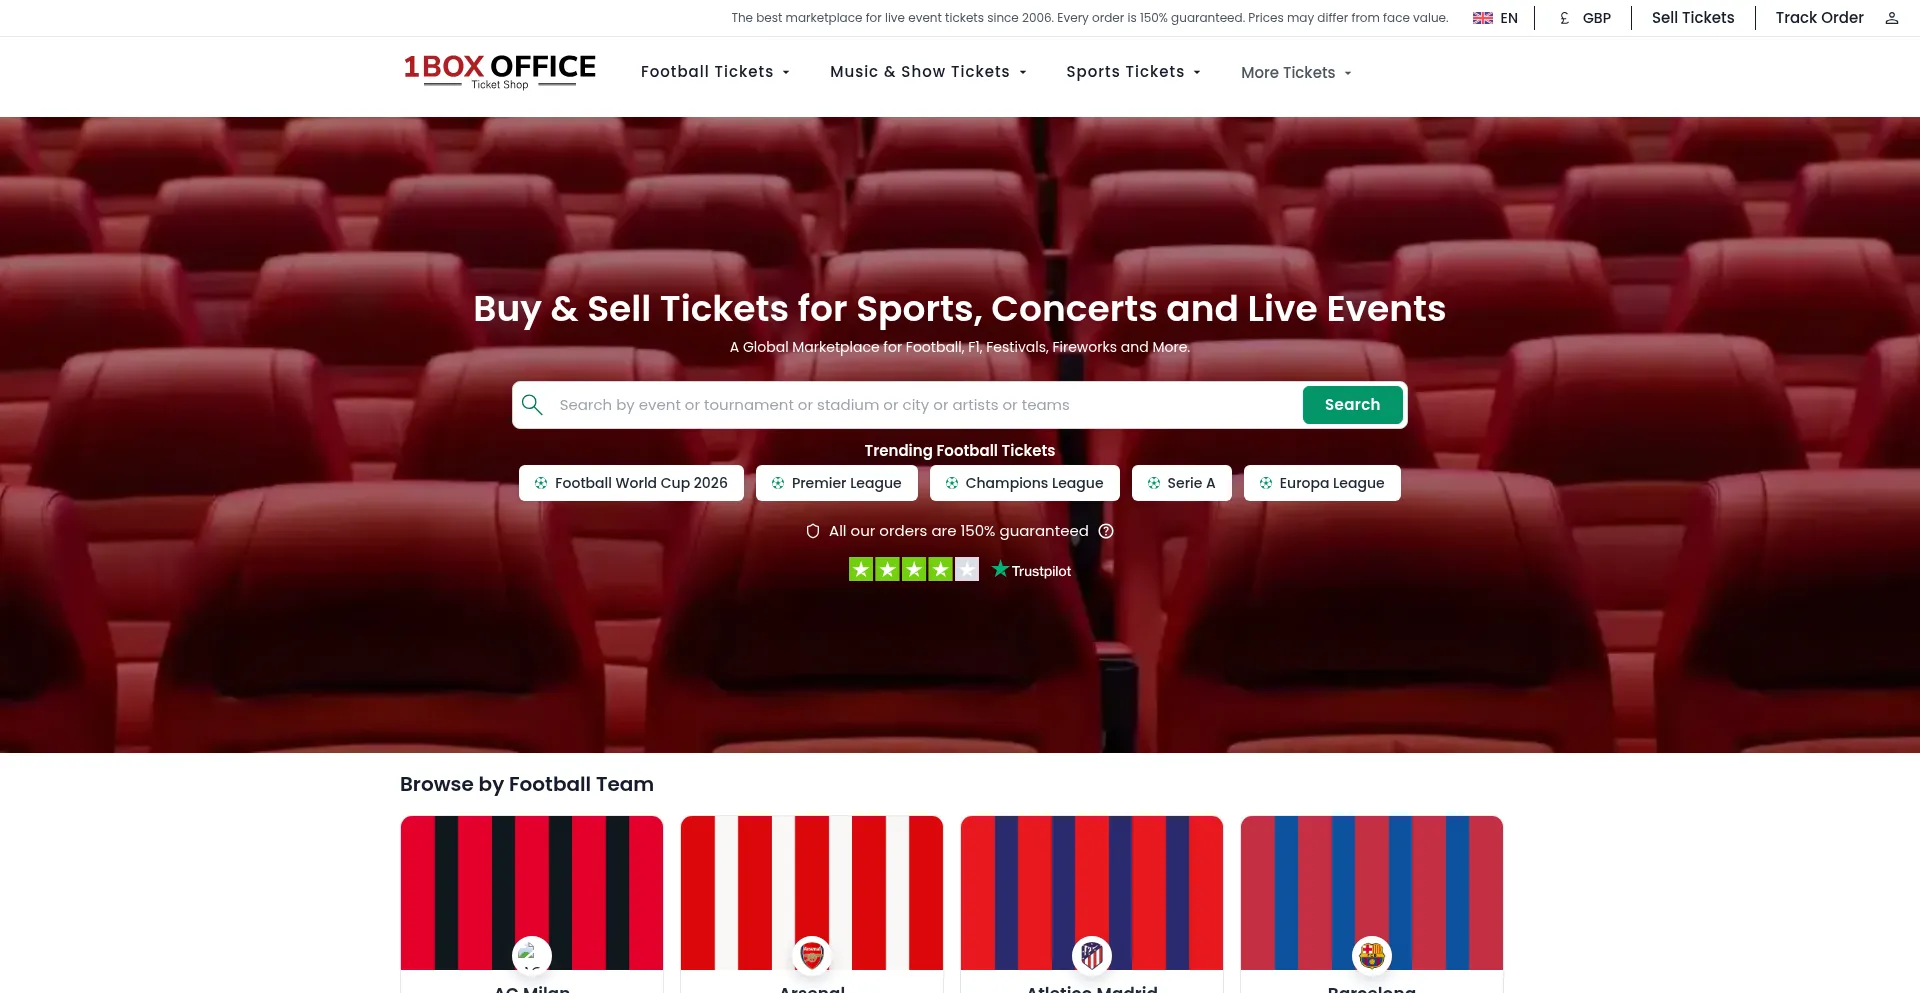Click the football icon on World Cup 2026 chip
The width and height of the screenshot is (1920, 993).
(541, 483)
